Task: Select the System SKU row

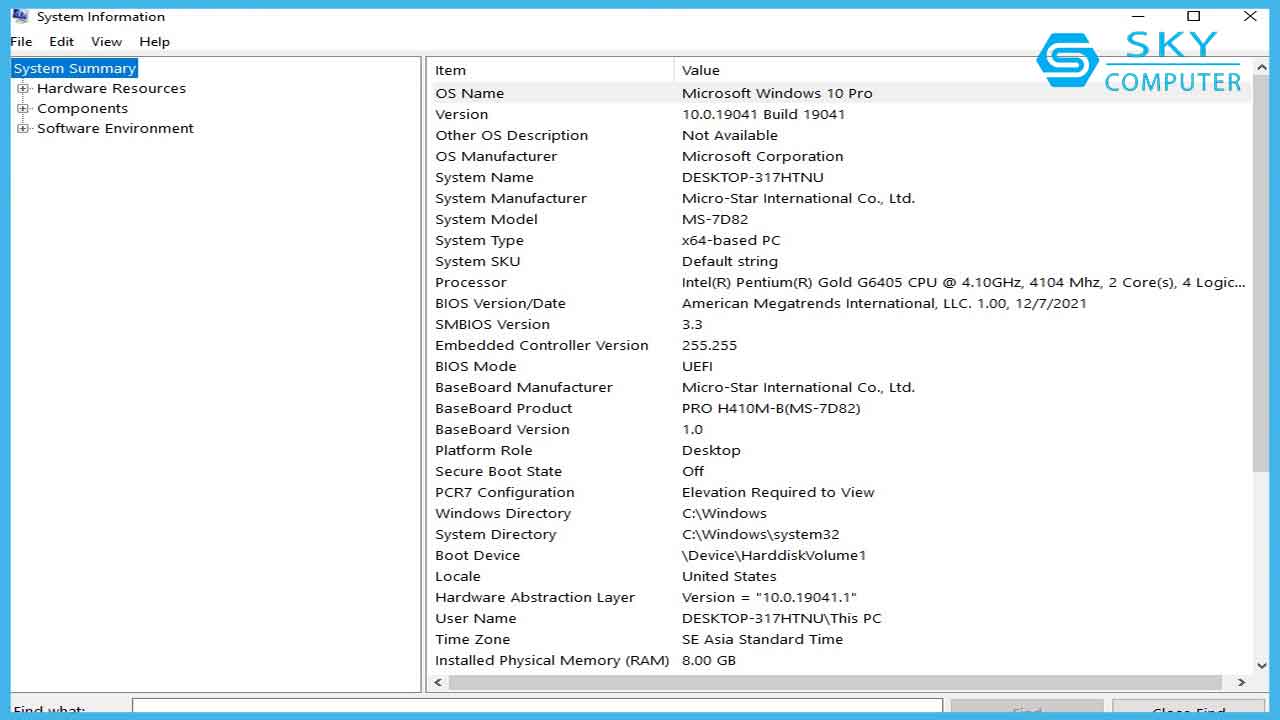Action: pos(840,261)
